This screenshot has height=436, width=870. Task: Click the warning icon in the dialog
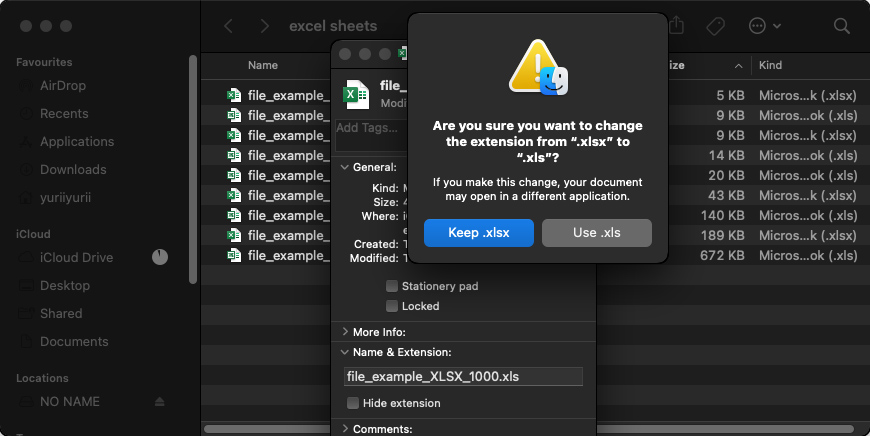(x=538, y=67)
